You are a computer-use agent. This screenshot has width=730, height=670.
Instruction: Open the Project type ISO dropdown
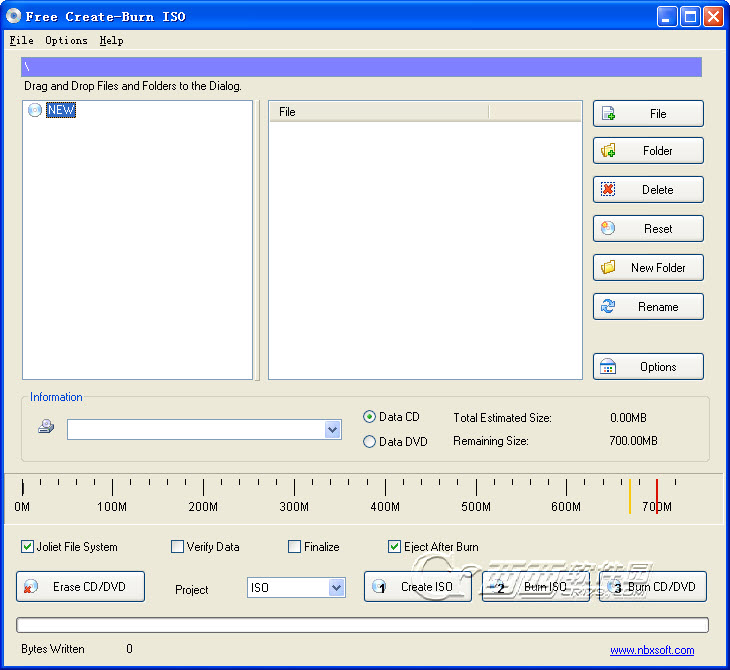click(336, 588)
